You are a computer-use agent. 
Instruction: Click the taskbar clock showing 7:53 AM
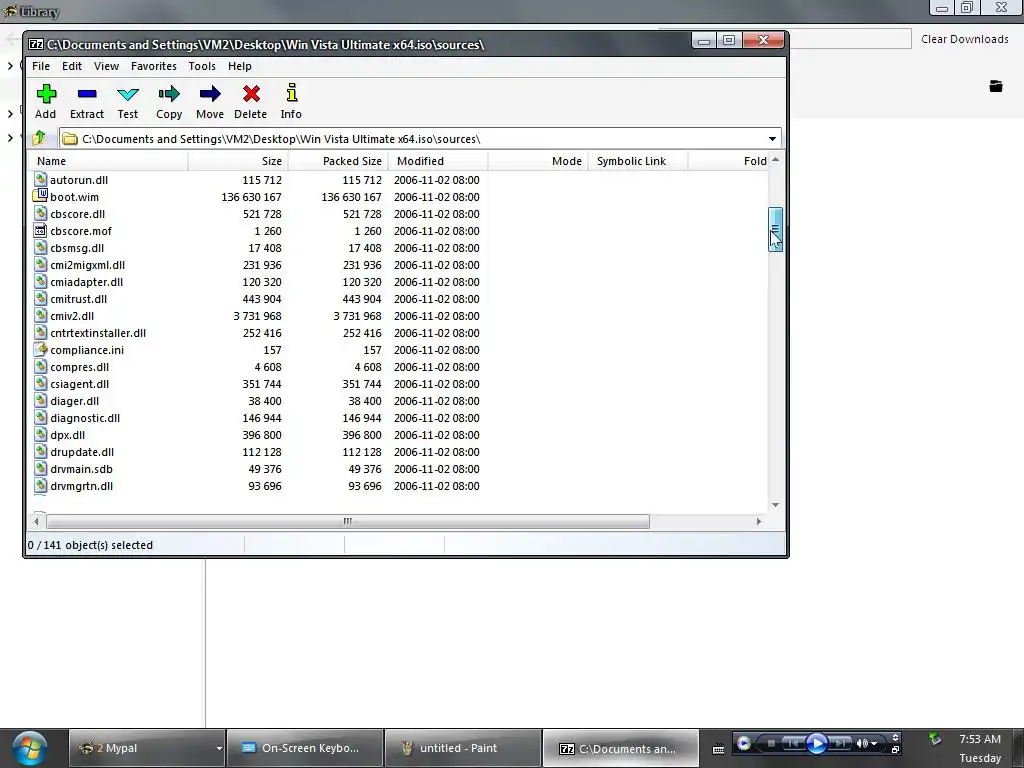[980, 739]
